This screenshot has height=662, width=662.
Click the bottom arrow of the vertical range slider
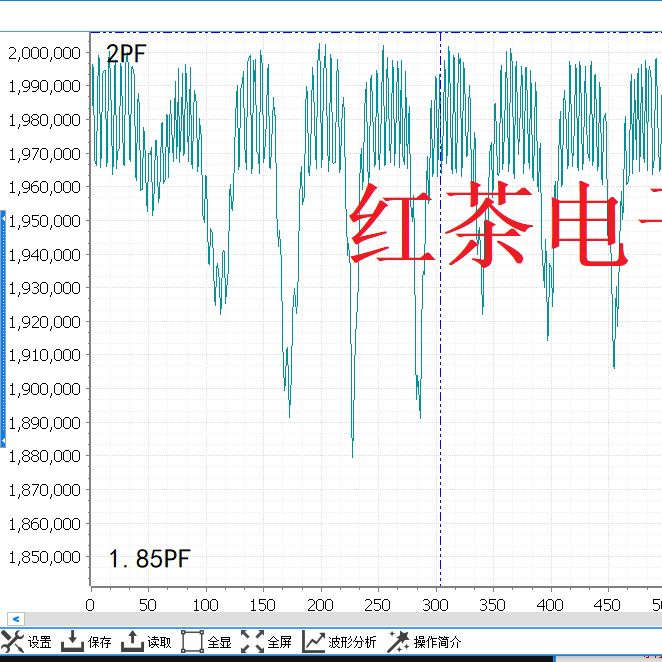point(3,441)
